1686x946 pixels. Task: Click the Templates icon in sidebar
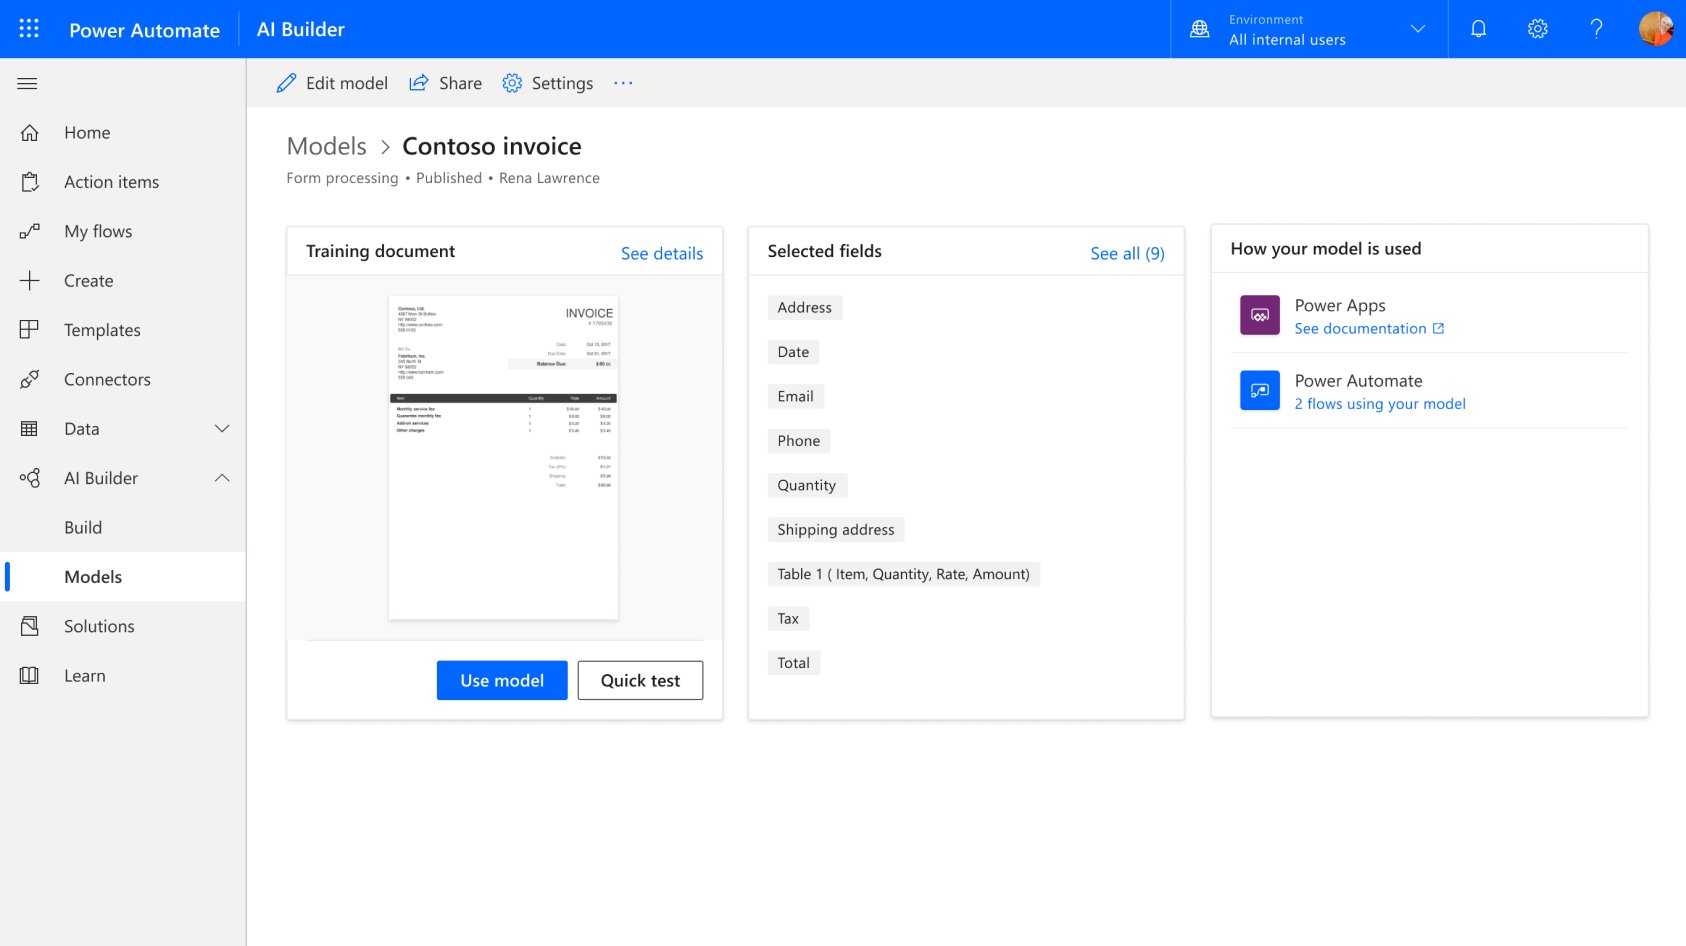point(30,330)
